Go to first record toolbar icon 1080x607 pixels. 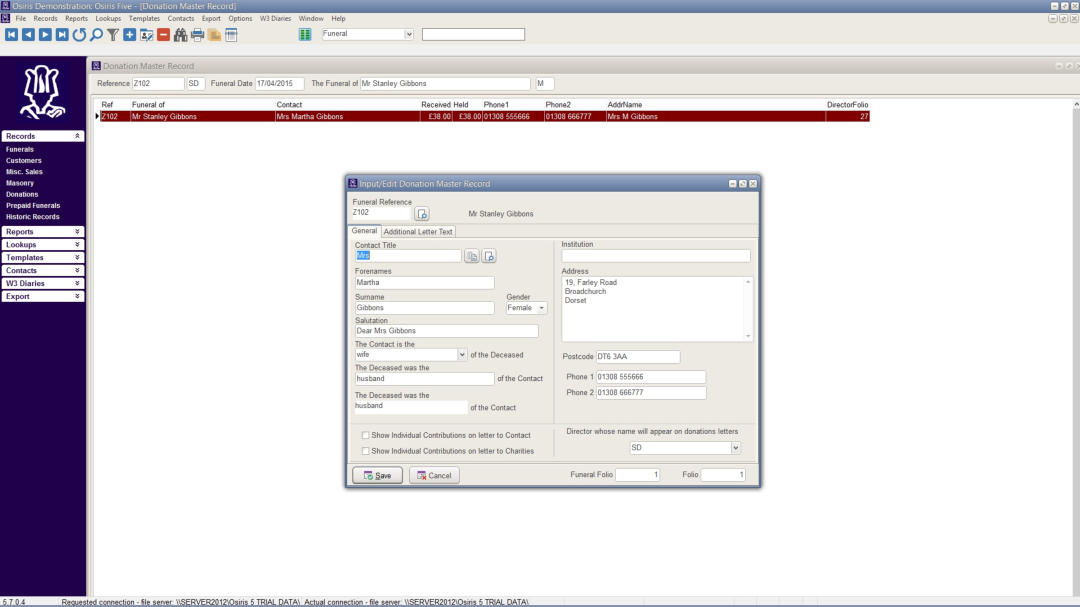[11, 35]
